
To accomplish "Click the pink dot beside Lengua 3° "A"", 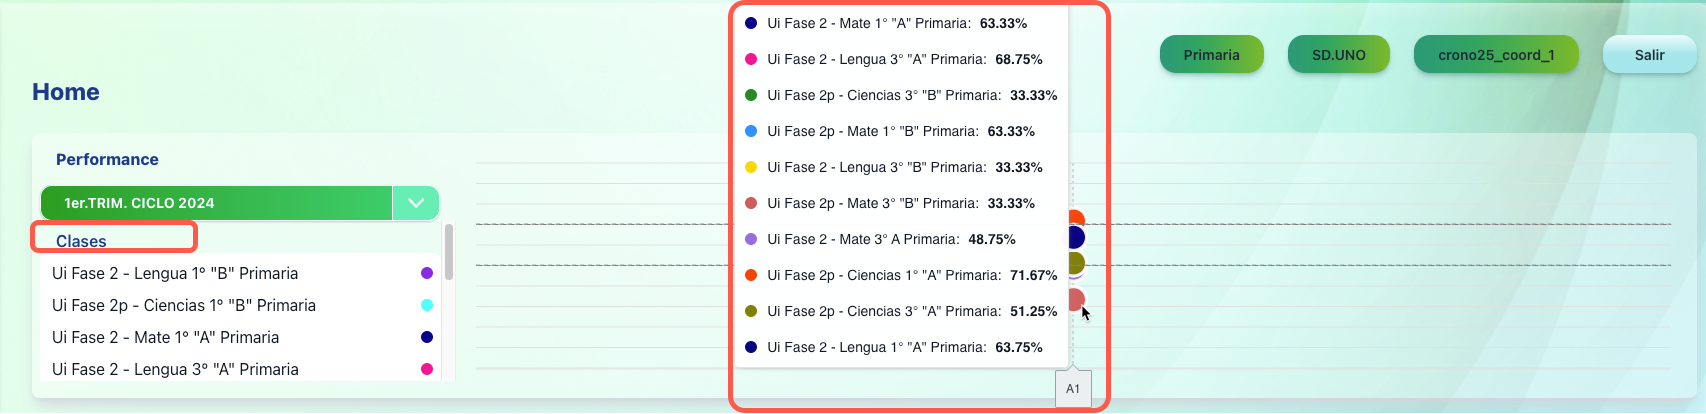I will [427, 369].
